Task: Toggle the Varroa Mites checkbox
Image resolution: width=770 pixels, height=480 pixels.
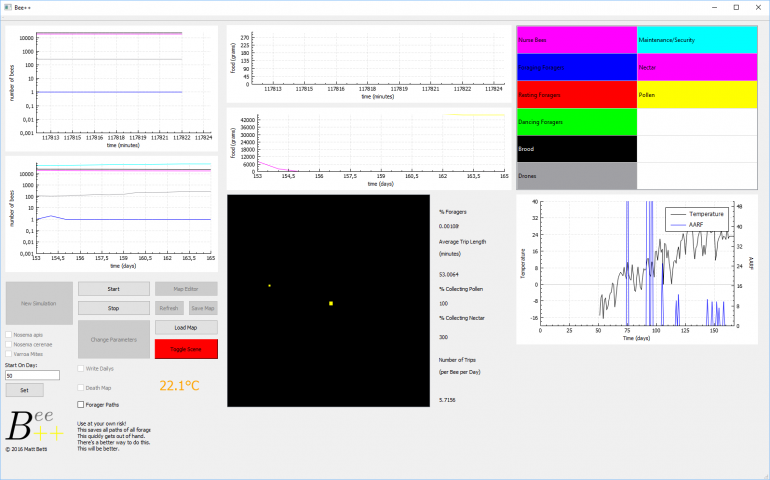Action: click(x=10, y=354)
